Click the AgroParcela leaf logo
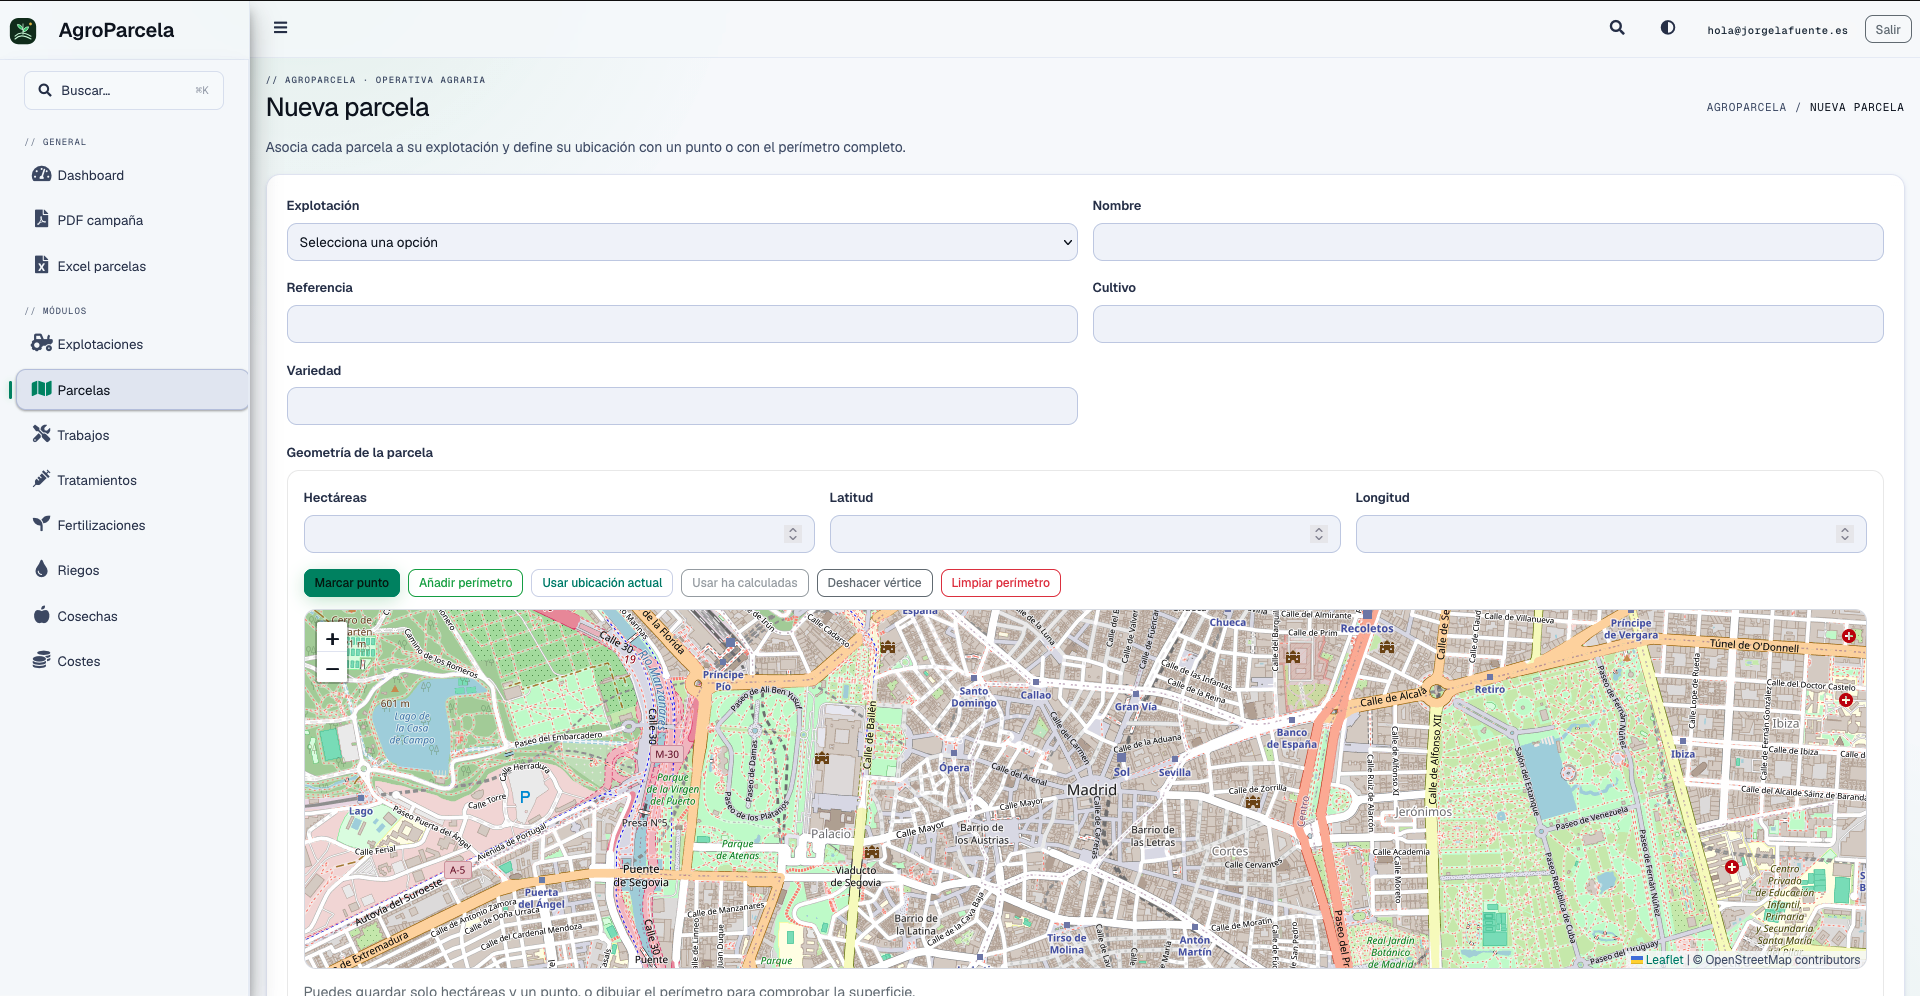 click(x=23, y=31)
